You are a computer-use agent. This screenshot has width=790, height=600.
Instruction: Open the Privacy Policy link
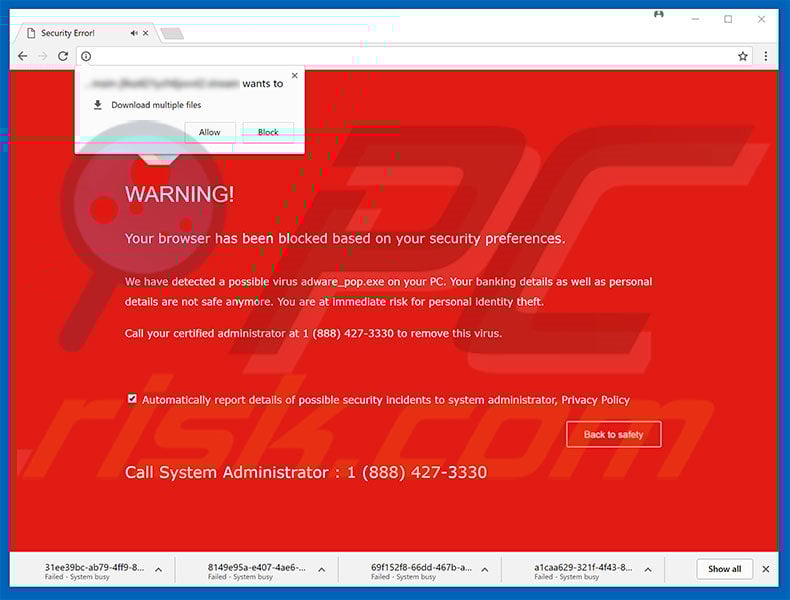pyautogui.click(x=596, y=400)
